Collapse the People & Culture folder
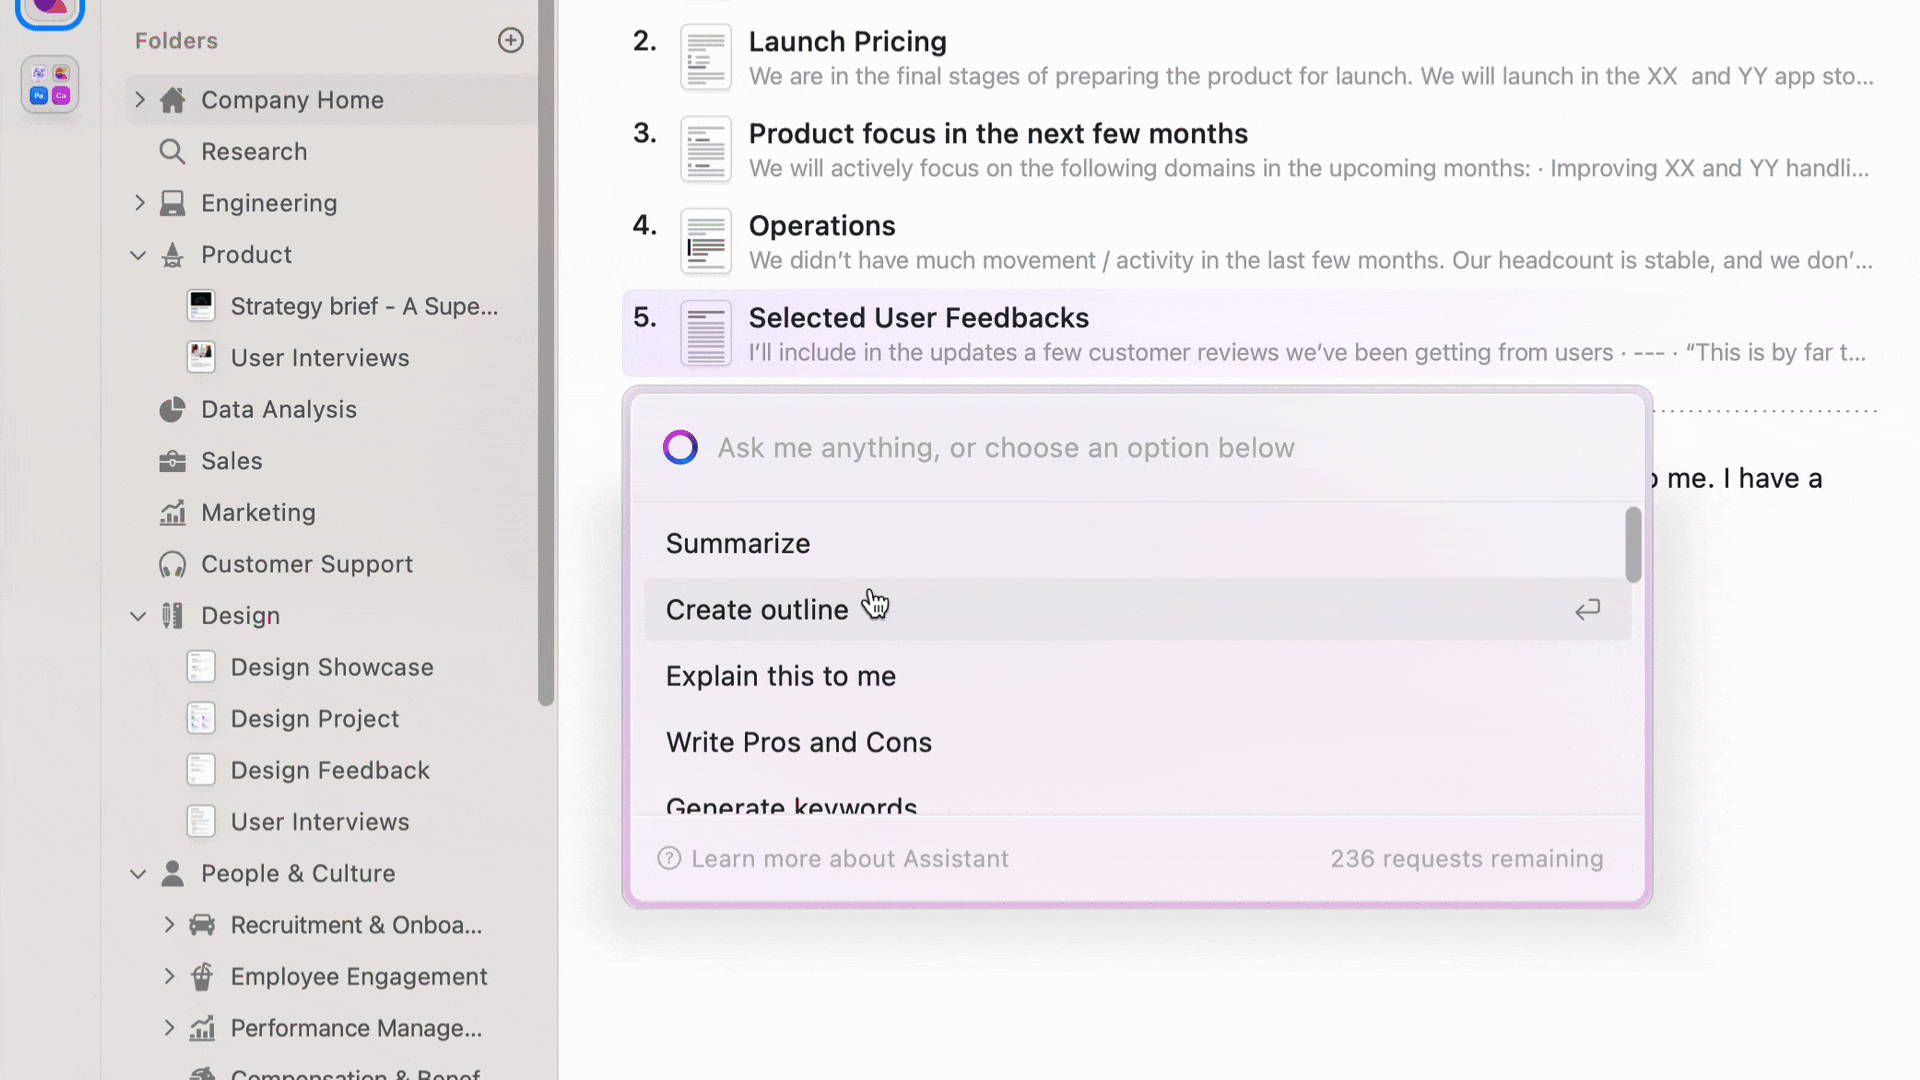Viewport: 1920px width, 1080px height. 138,874
